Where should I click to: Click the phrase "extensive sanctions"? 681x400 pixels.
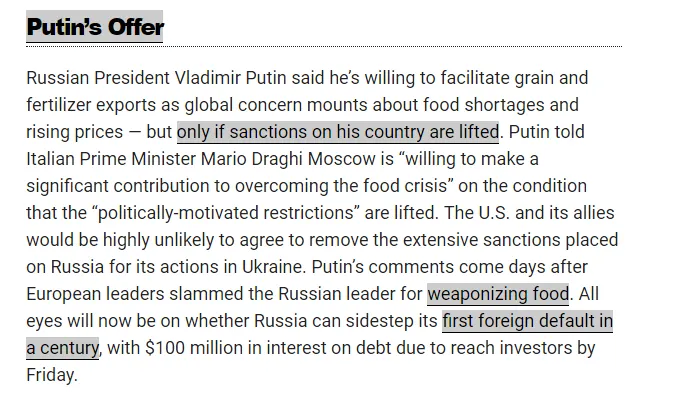[x=482, y=240]
